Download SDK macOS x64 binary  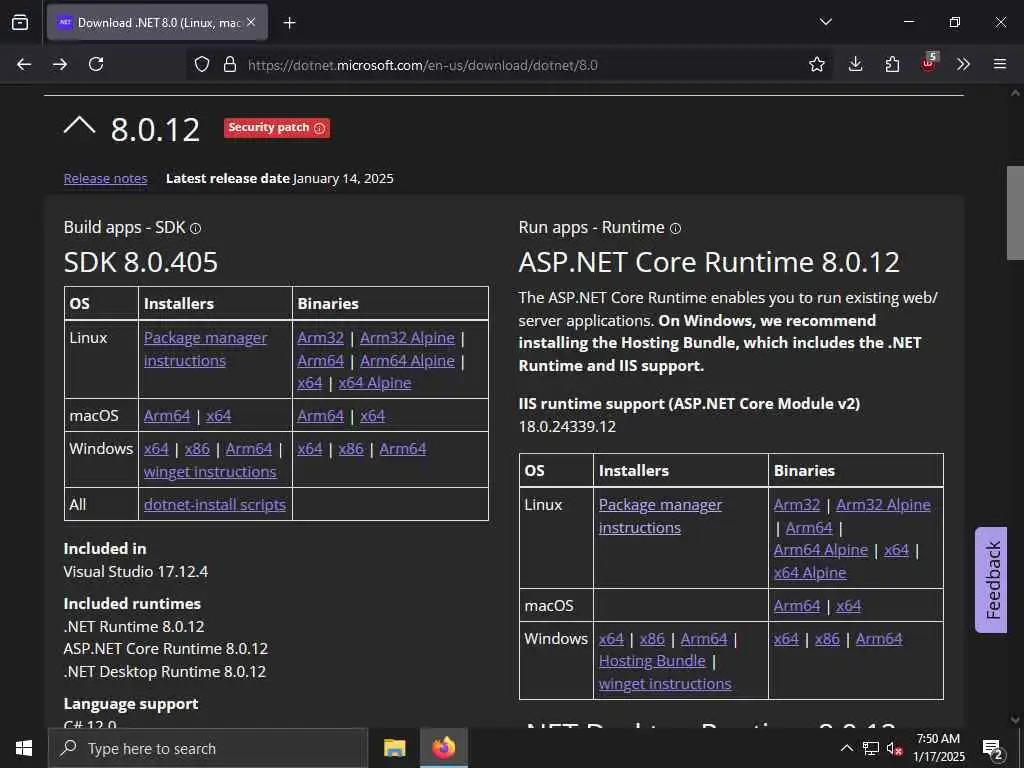click(x=372, y=416)
